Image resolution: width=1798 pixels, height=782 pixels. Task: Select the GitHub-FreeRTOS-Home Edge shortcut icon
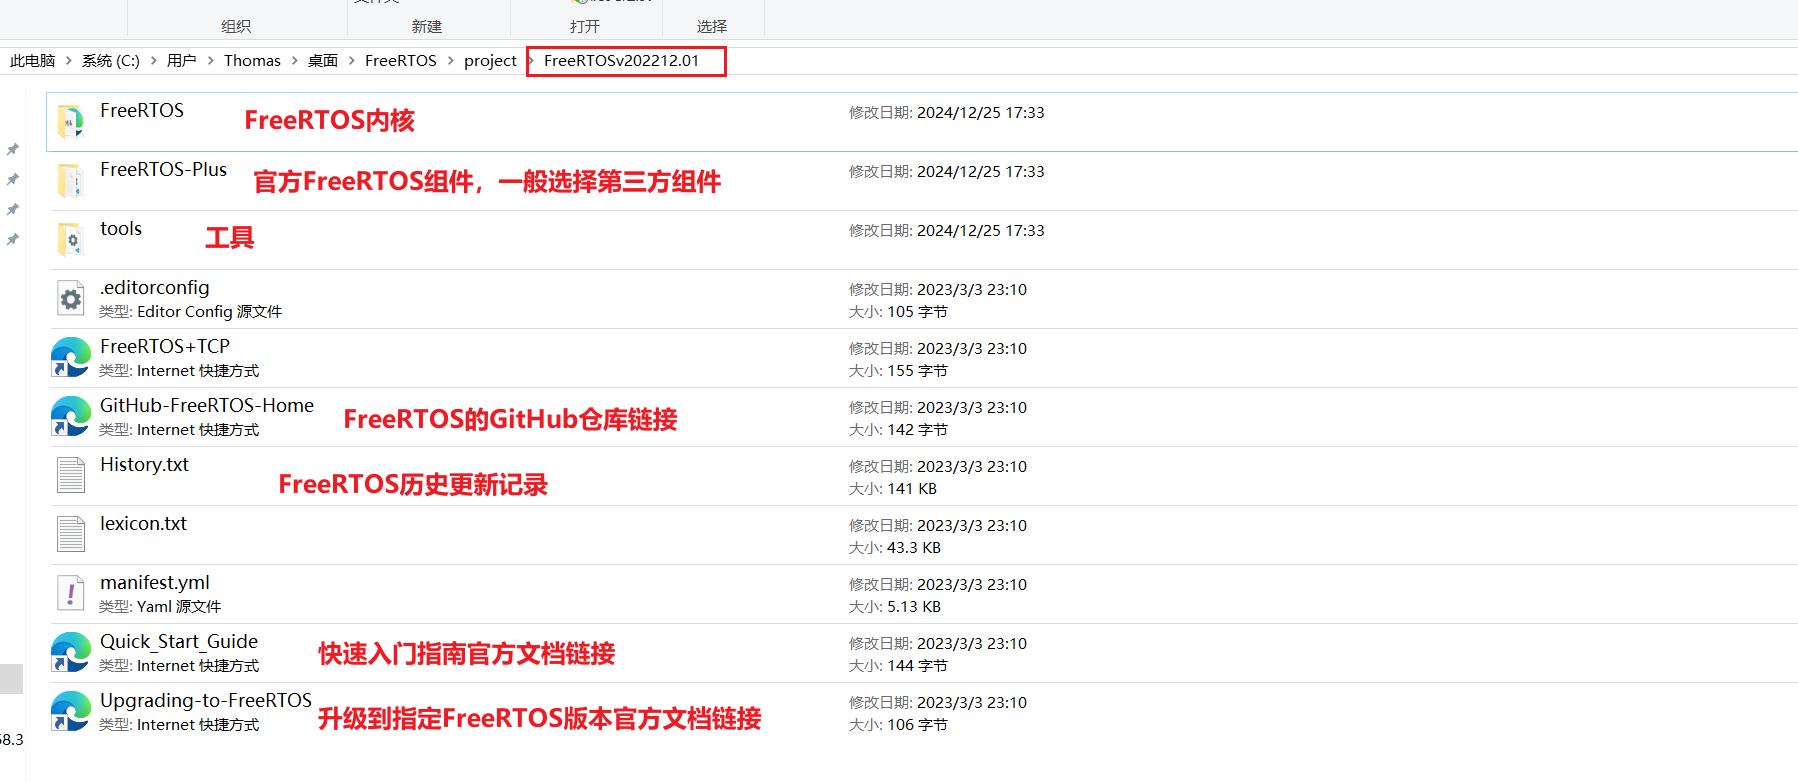[x=70, y=417]
